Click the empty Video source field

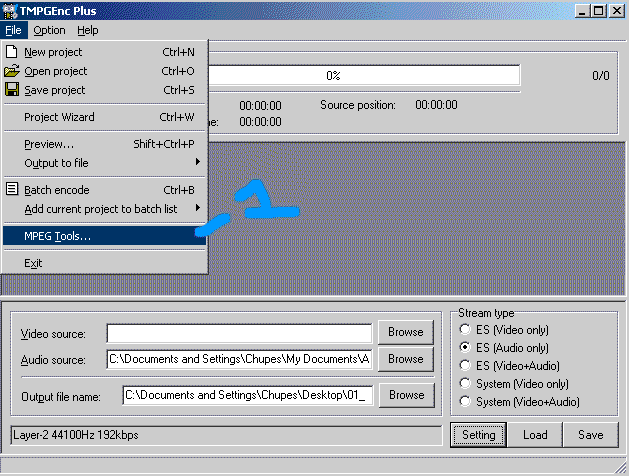(x=239, y=334)
